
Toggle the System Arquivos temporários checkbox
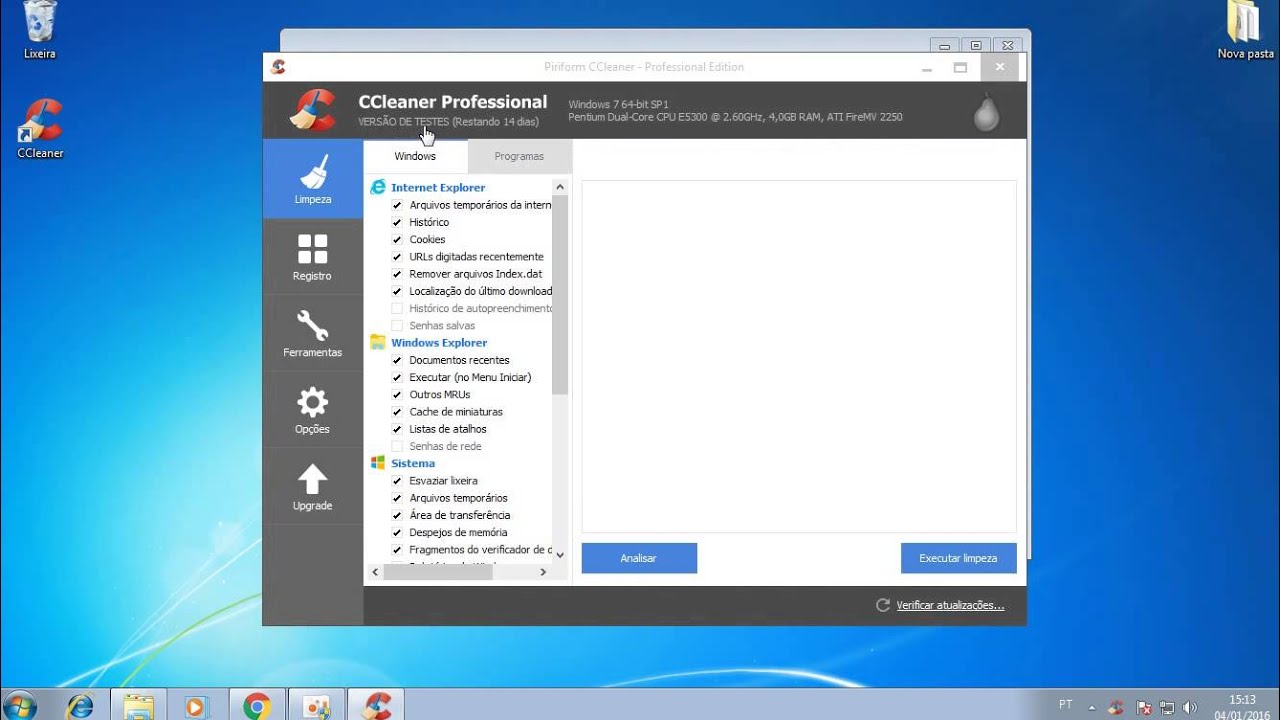(x=397, y=498)
